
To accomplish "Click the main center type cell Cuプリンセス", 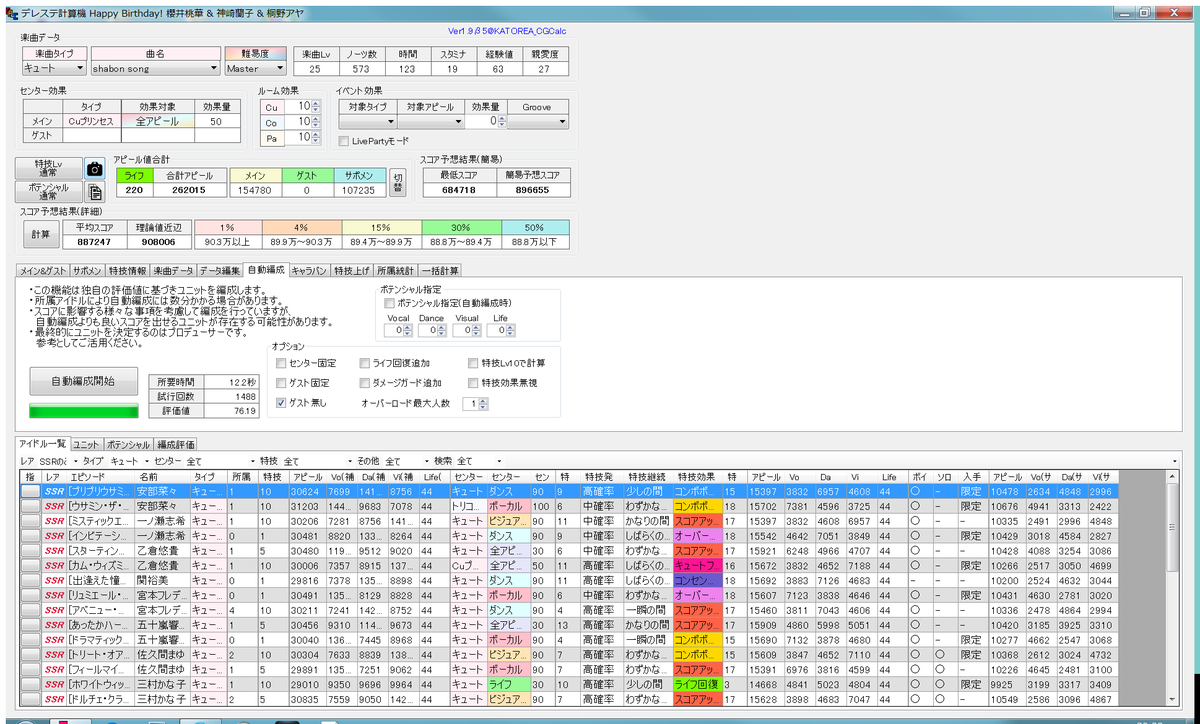I will pos(91,121).
